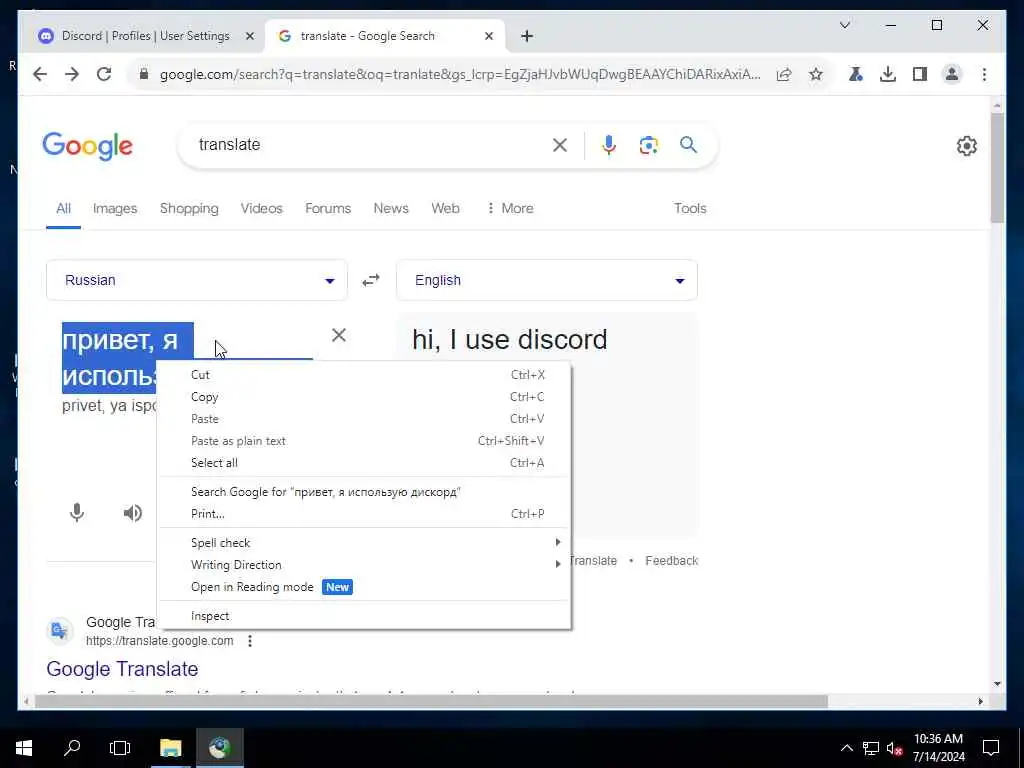Screen dimensions: 1024x768
Task: Open the English target language dropdown
Action: pyautogui.click(x=547, y=280)
